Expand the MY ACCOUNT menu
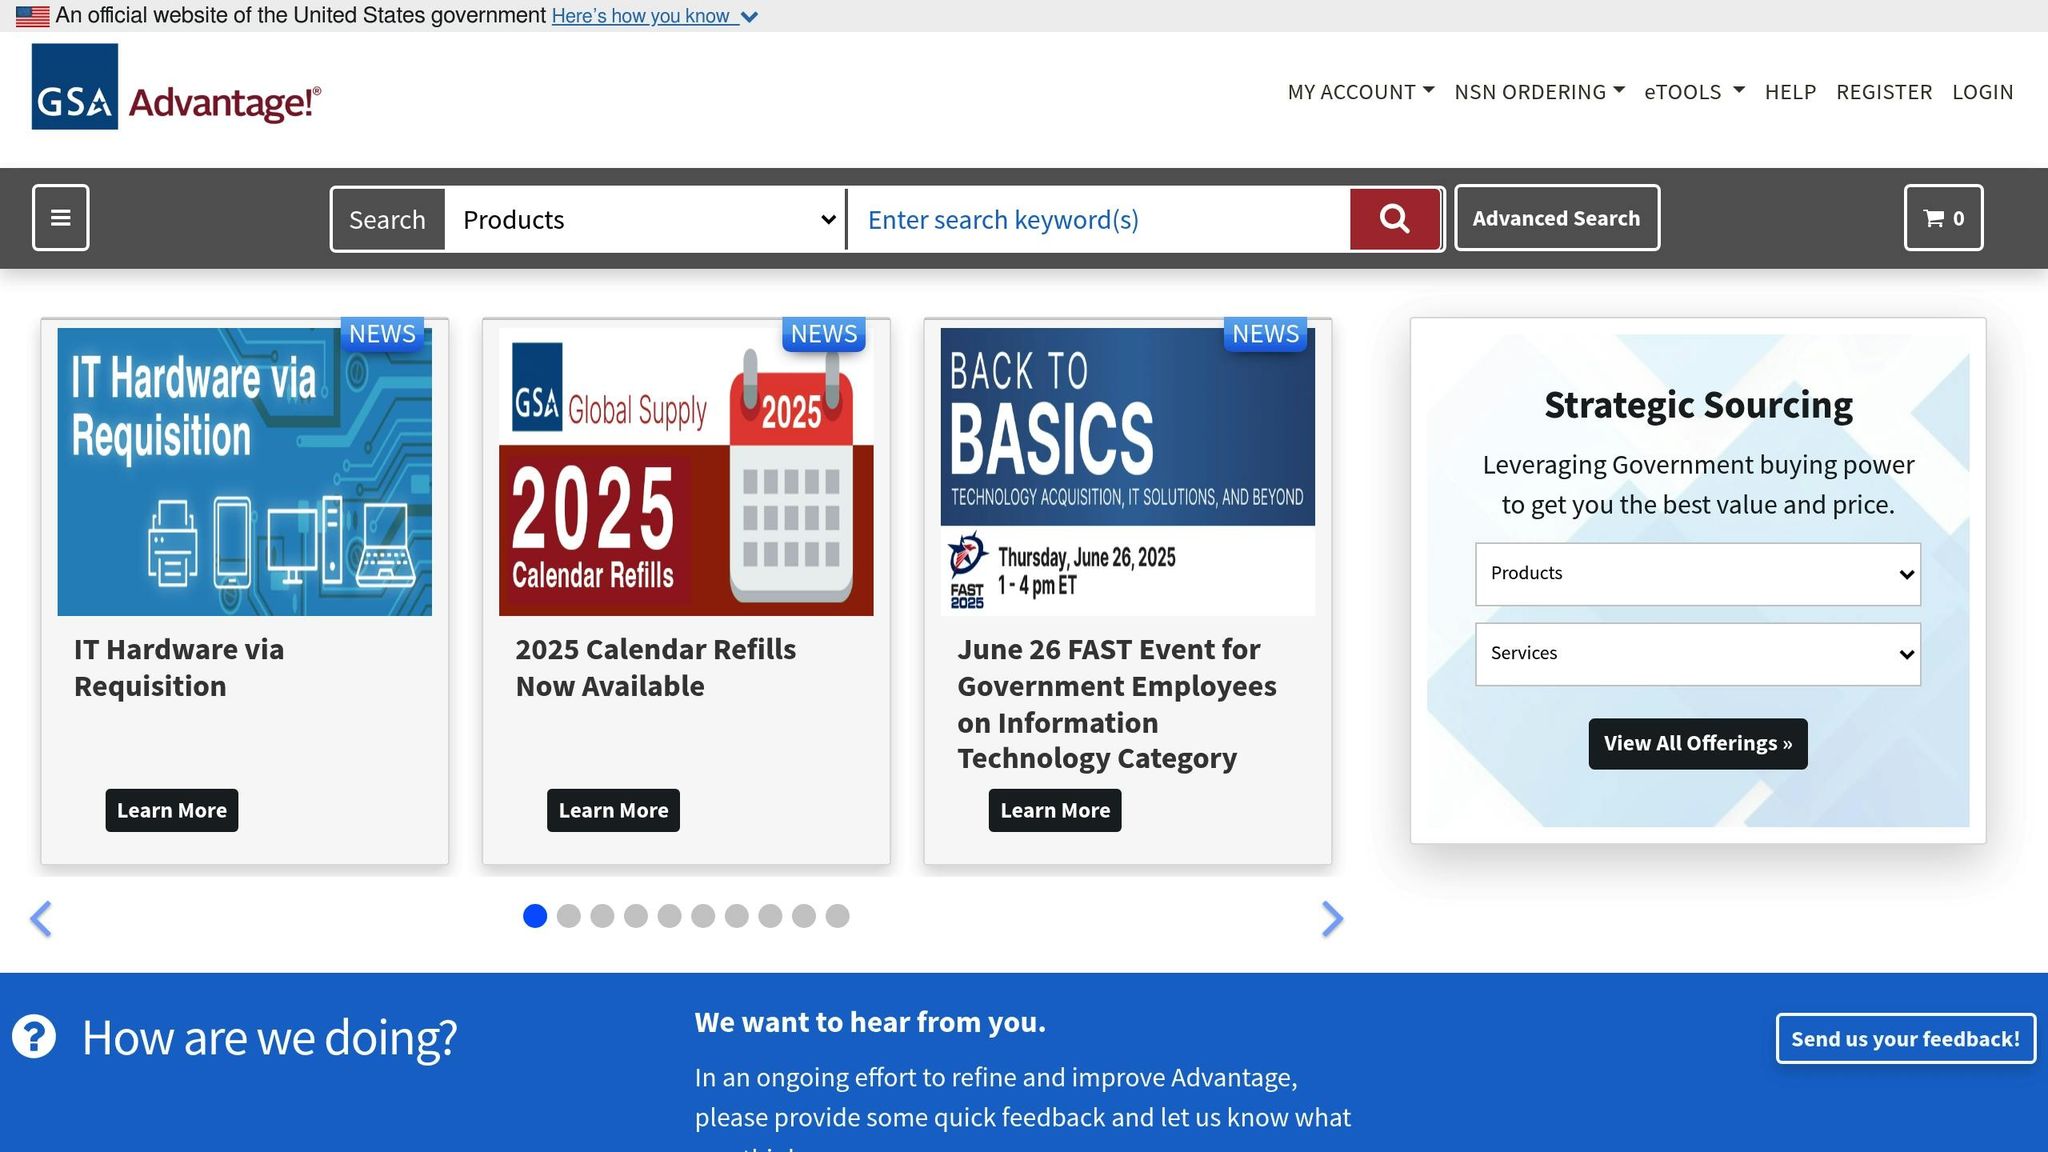 (x=1361, y=92)
